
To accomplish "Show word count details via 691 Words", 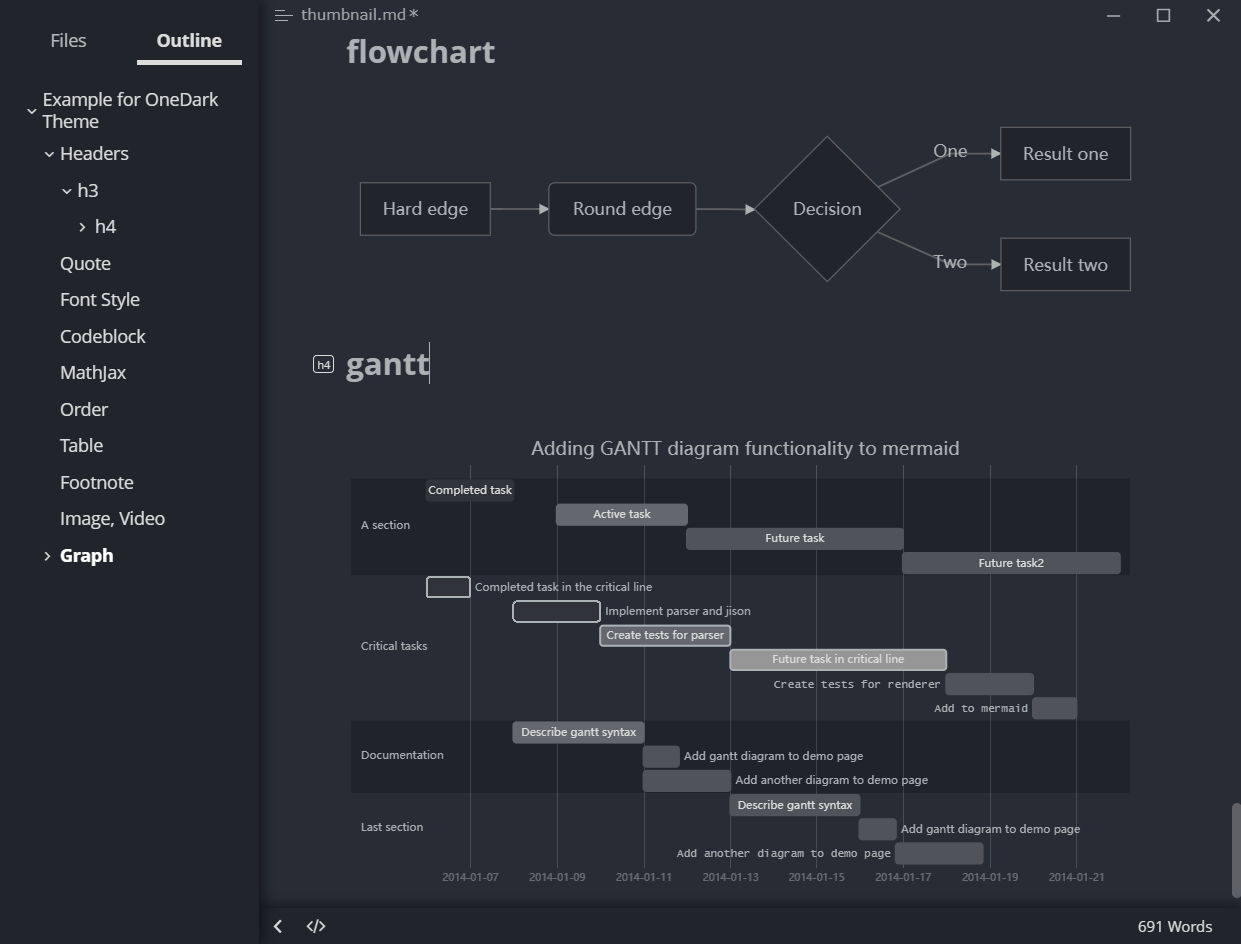I will (x=1174, y=926).
